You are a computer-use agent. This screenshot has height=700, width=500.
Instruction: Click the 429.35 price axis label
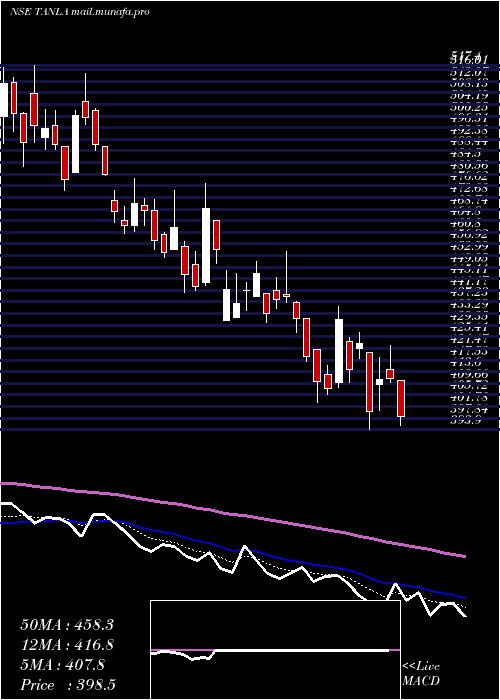[469, 317]
